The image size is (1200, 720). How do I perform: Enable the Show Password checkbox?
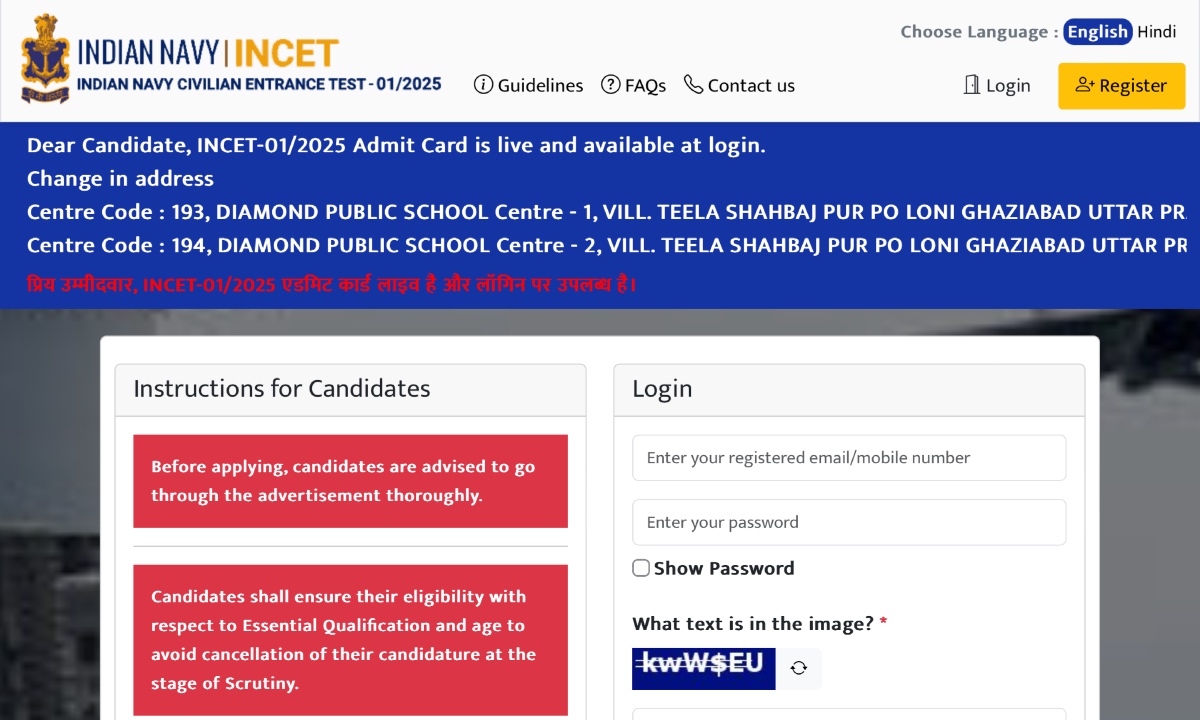click(x=641, y=568)
